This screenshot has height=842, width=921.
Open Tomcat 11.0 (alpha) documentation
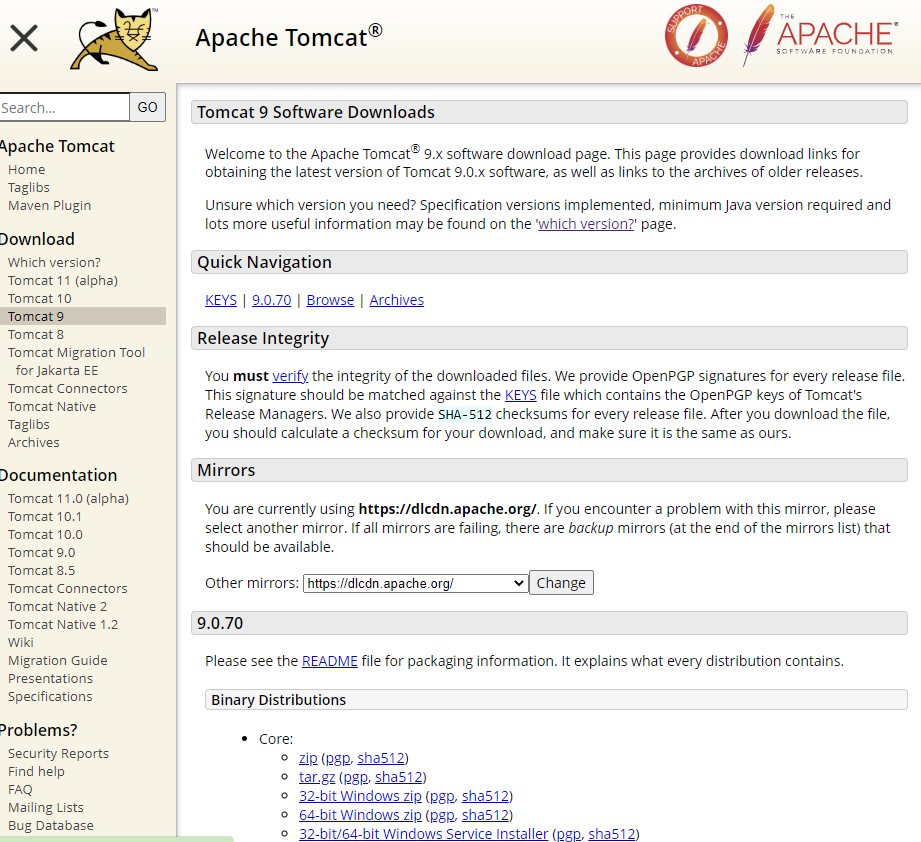coord(68,499)
